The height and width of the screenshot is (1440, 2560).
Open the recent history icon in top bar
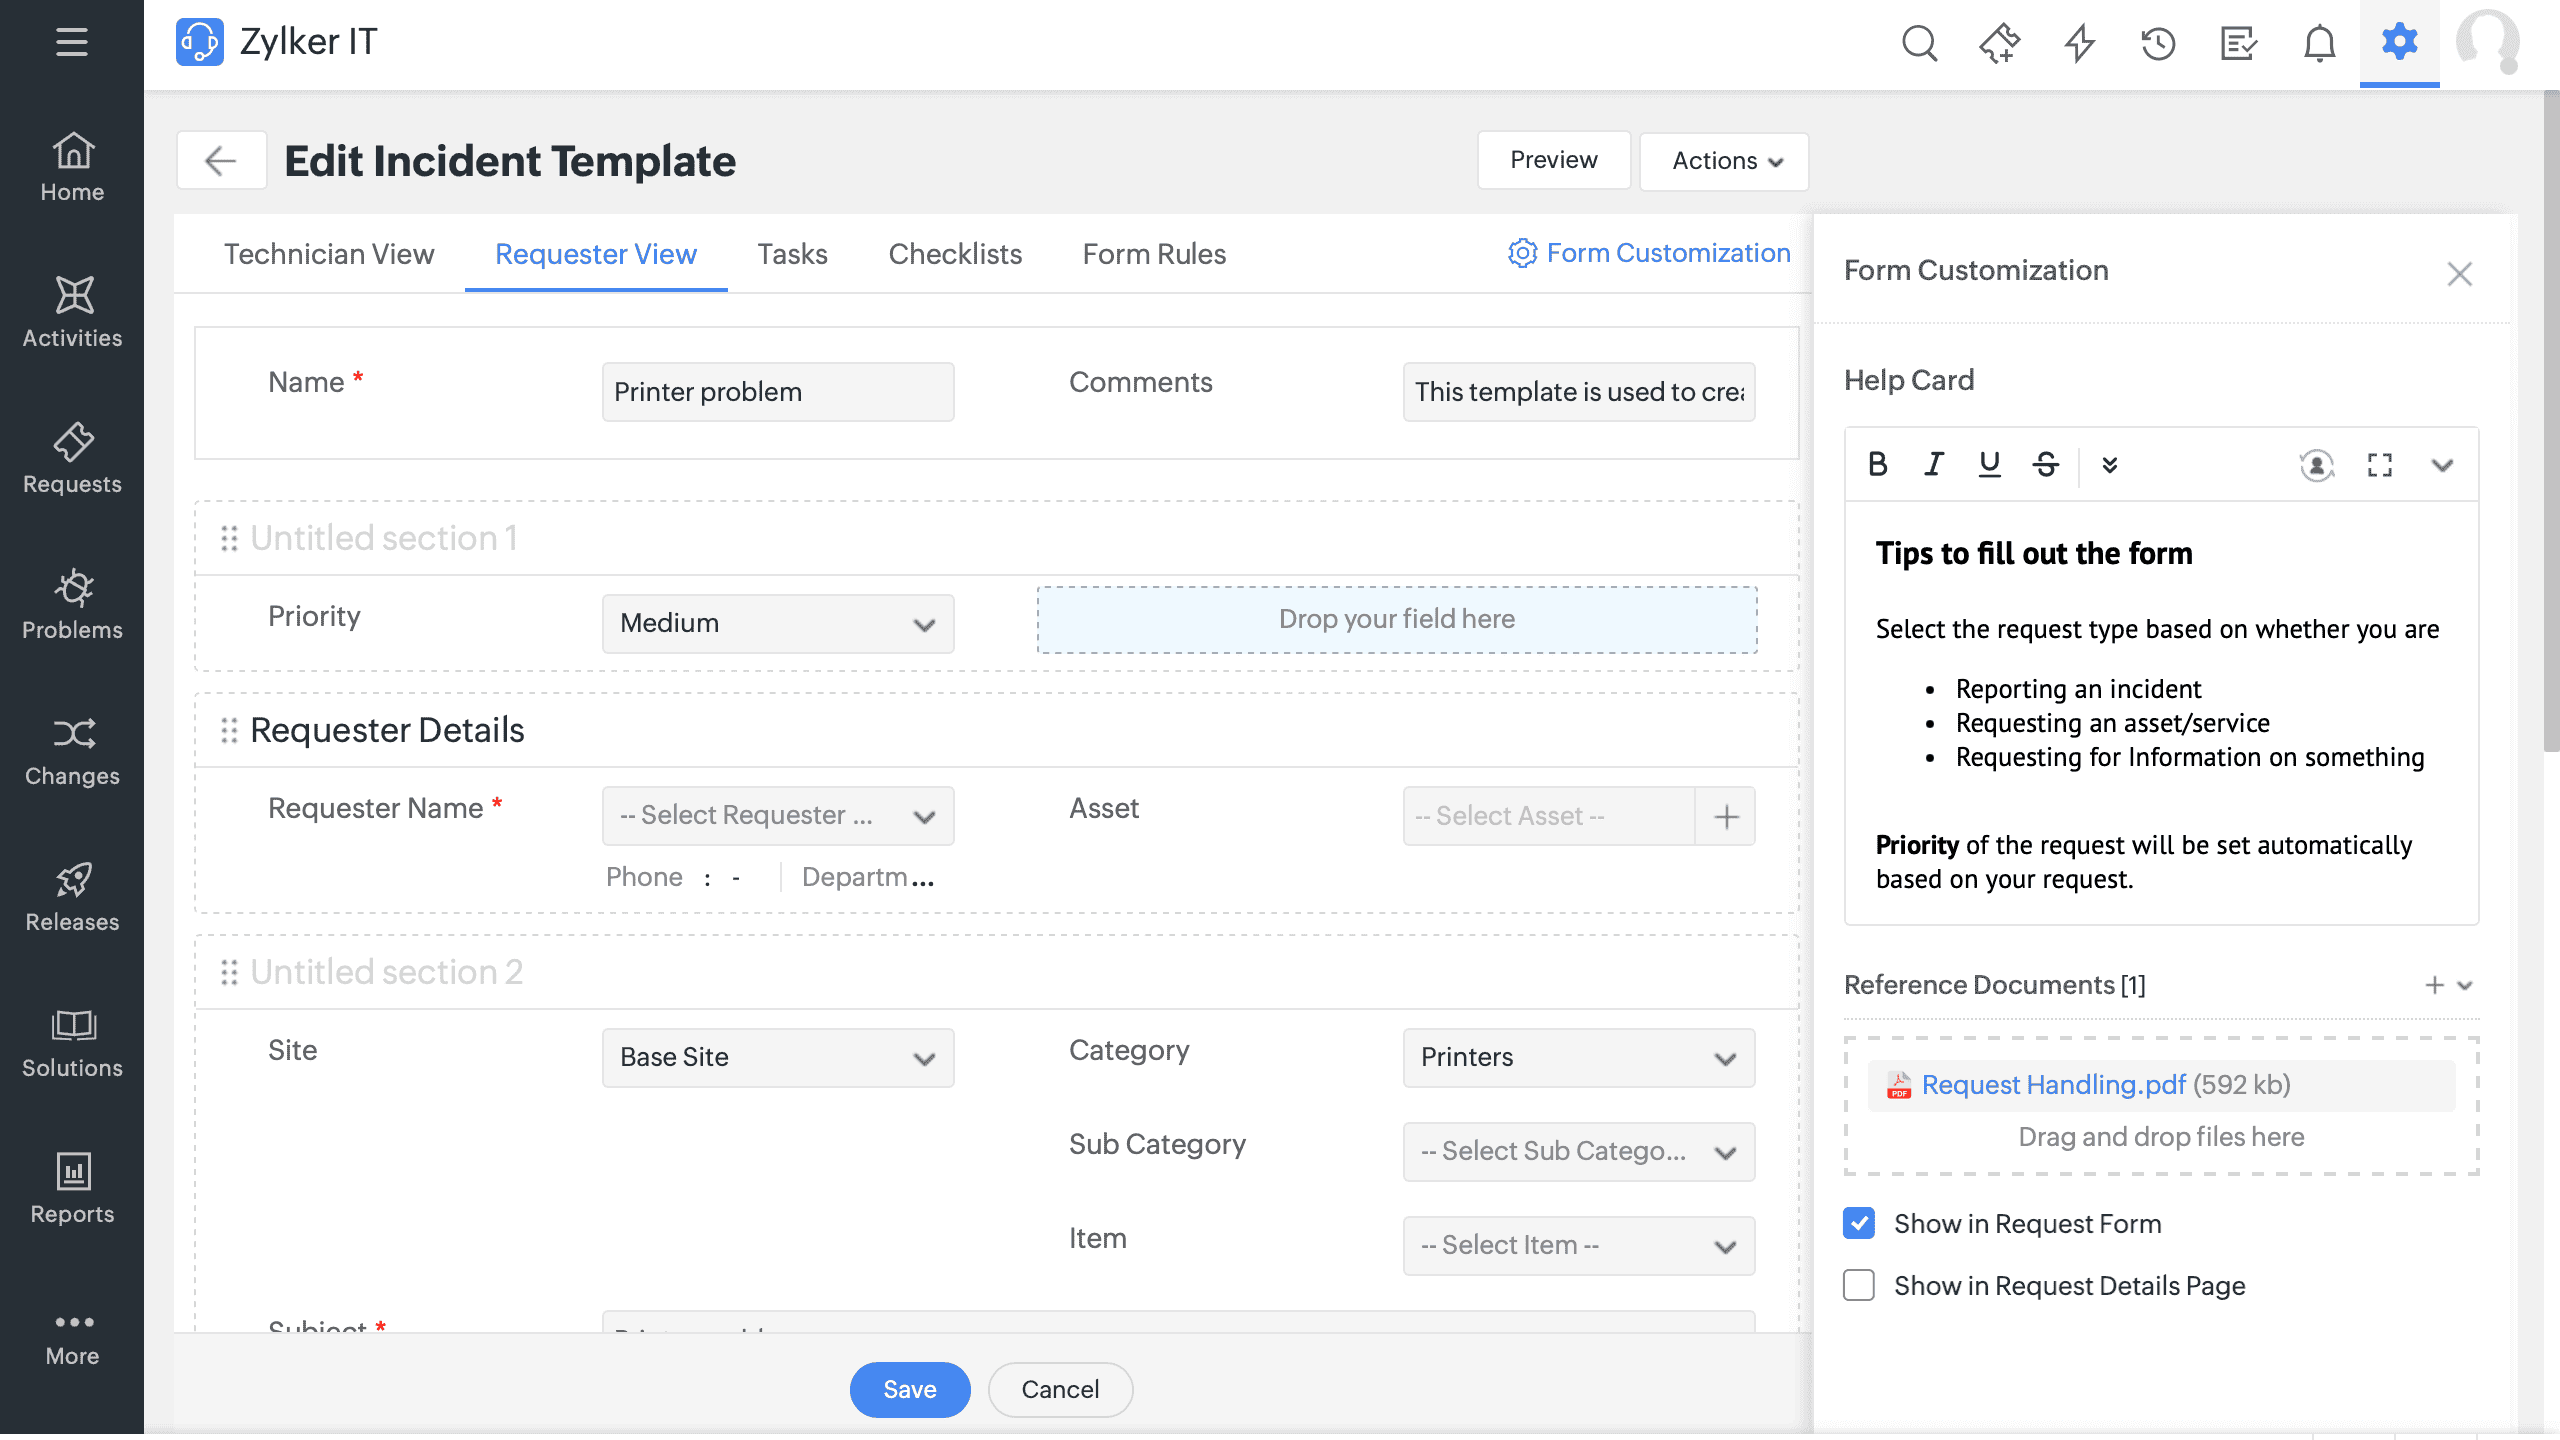2157,44
